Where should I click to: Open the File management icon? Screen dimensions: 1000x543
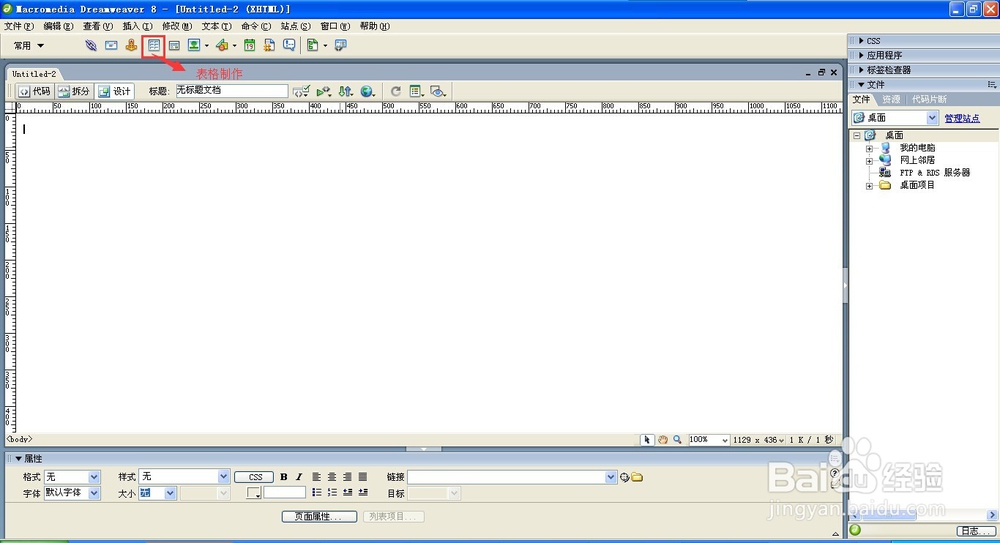[345, 91]
